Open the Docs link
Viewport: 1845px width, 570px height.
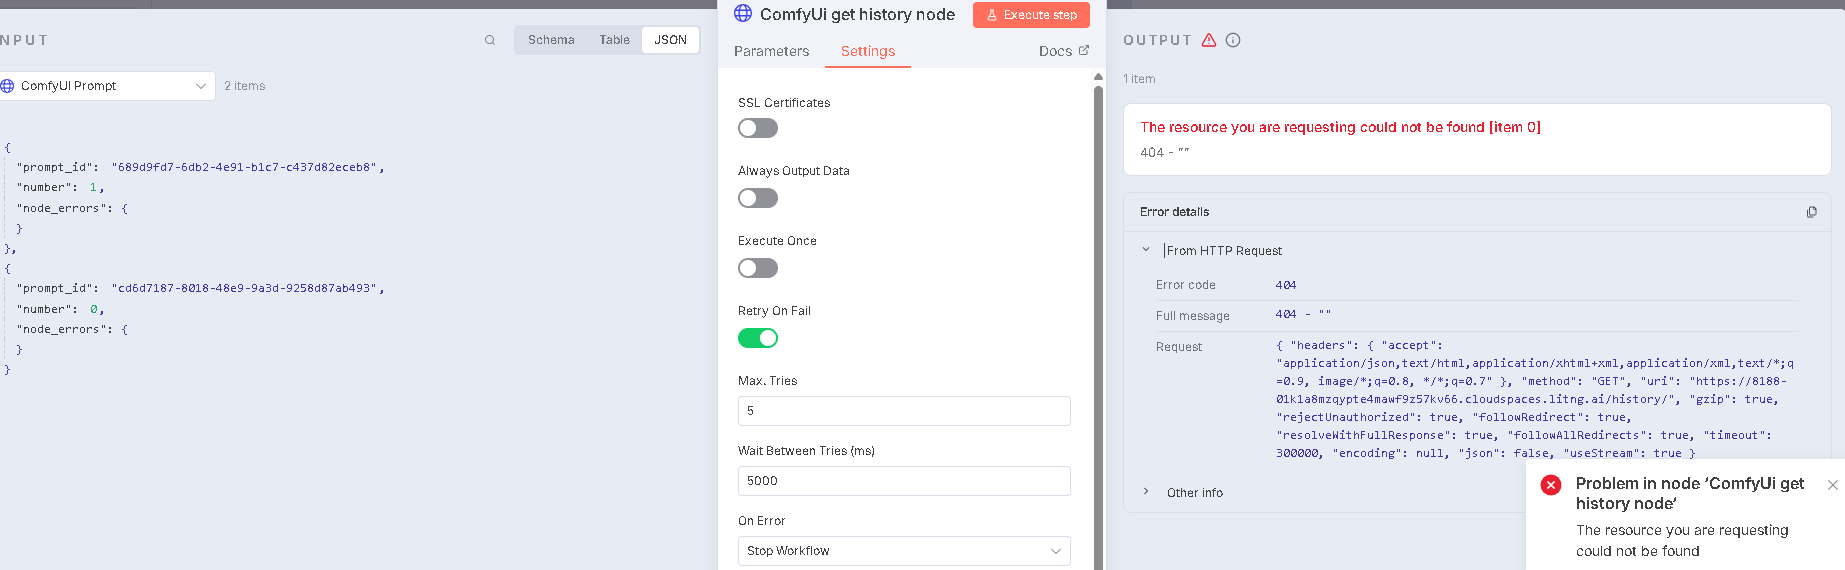(1063, 51)
